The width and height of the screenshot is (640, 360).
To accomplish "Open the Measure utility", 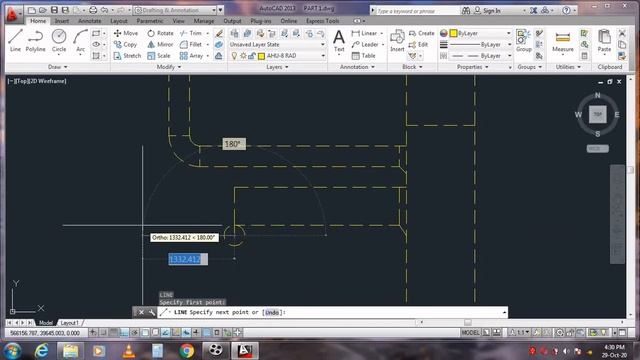I will tap(562, 41).
